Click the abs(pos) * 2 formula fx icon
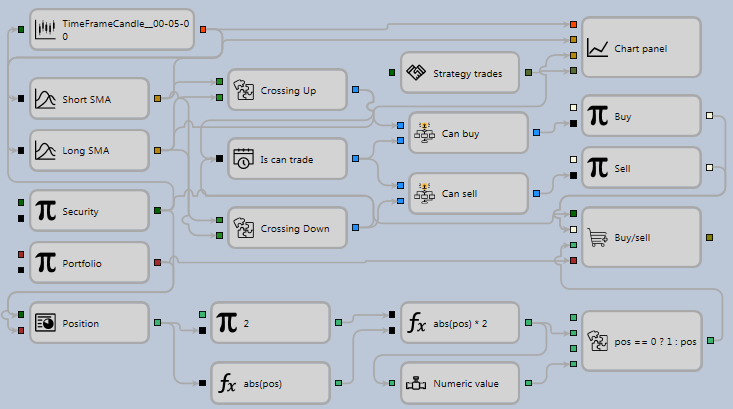 click(417, 323)
